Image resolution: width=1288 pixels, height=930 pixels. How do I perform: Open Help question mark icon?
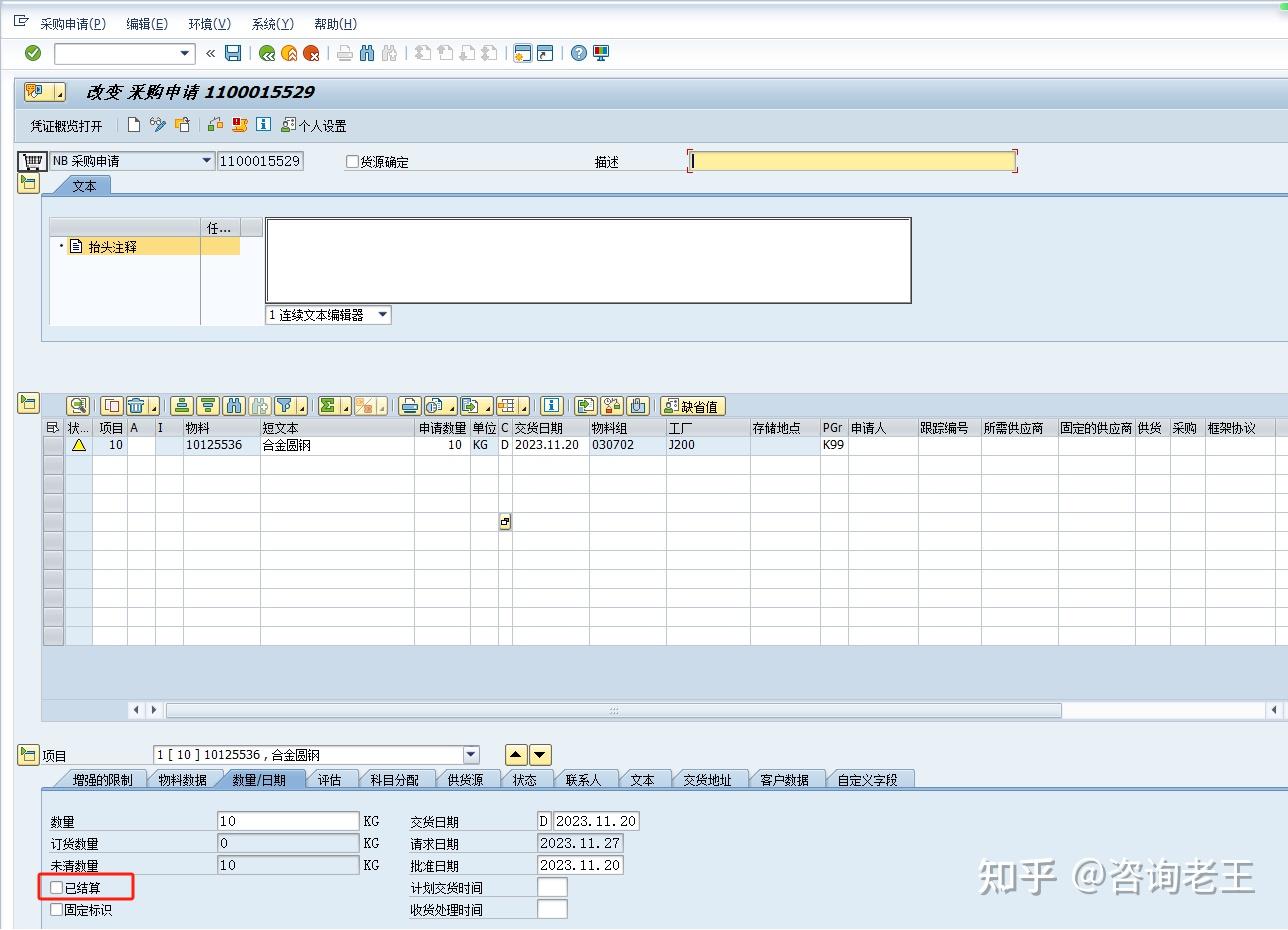(579, 53)
